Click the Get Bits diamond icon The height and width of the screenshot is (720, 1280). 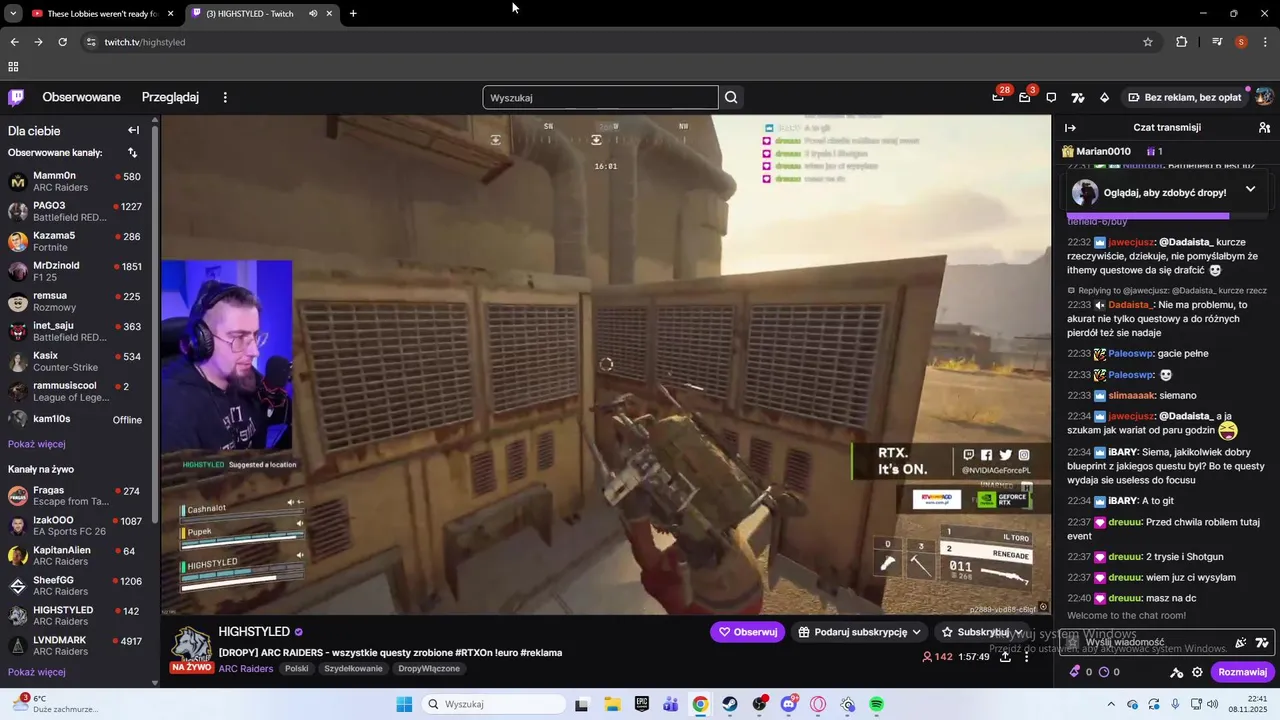tap(1104, 97)
